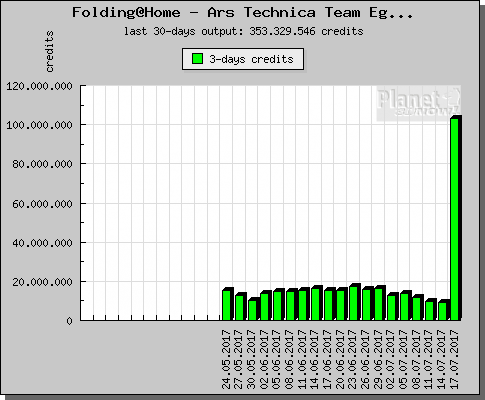Select the 60.000.000 y-axis value
Viewport: 485px width, 400px height.
(x=42, y=204)
